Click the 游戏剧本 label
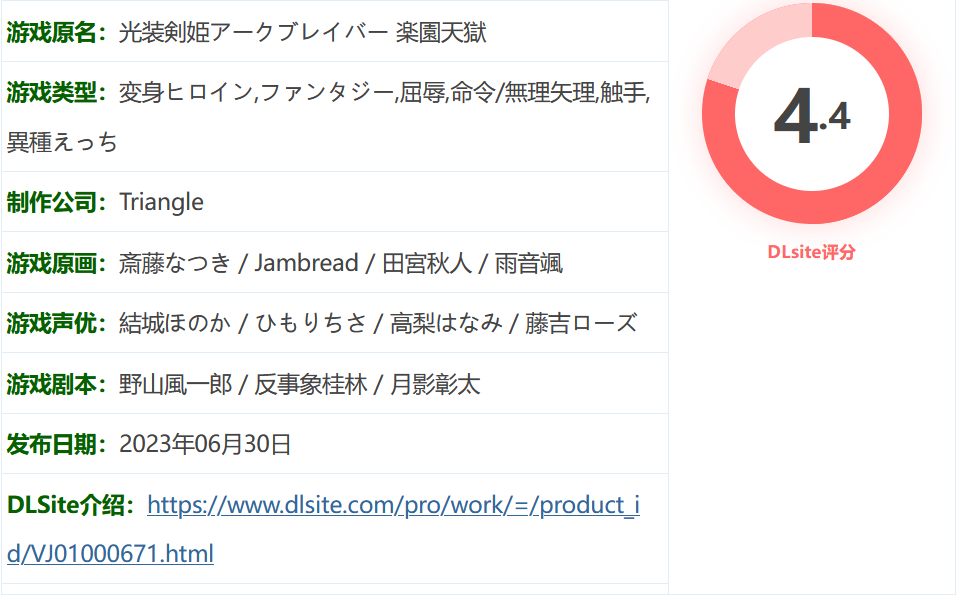The image size is (956, 602). tap(56, 384)
